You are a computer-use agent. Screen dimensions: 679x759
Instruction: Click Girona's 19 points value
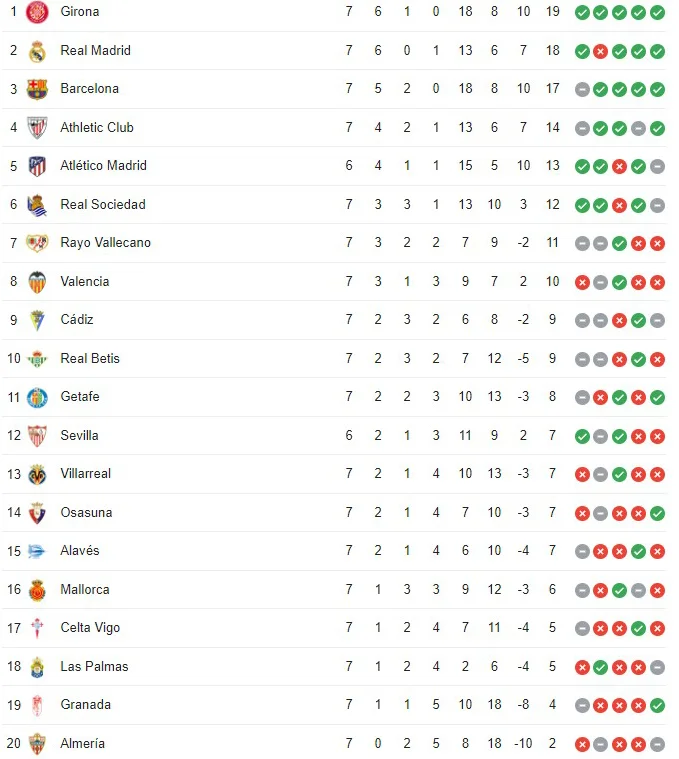pos(553,12)
